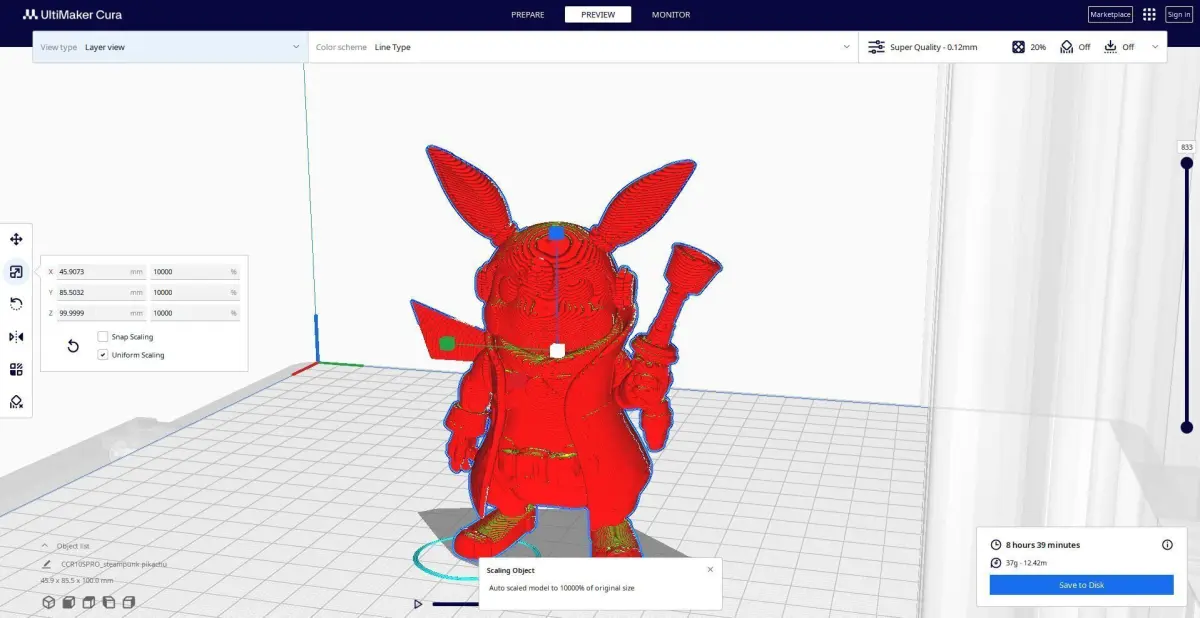
Task: Collapse the Object list
Action: coord(45,545)
